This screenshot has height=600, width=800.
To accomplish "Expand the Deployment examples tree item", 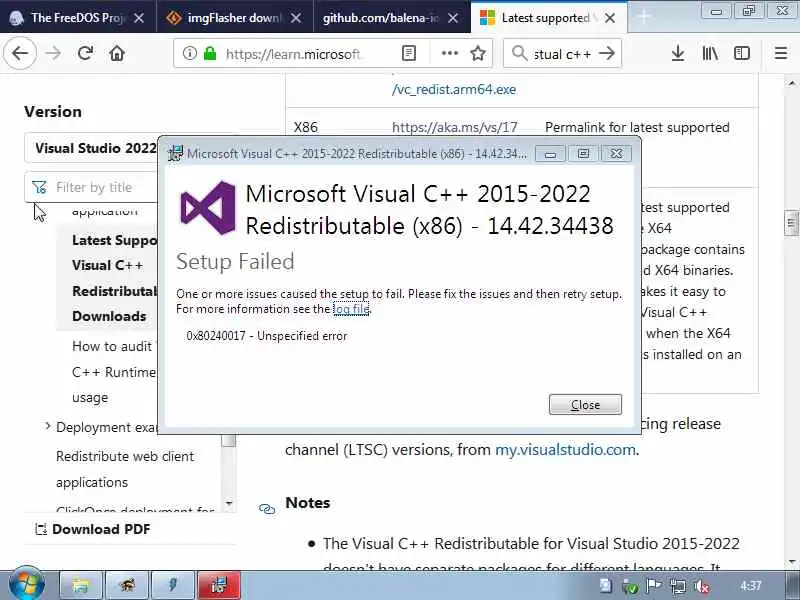I will pos(47,426).
